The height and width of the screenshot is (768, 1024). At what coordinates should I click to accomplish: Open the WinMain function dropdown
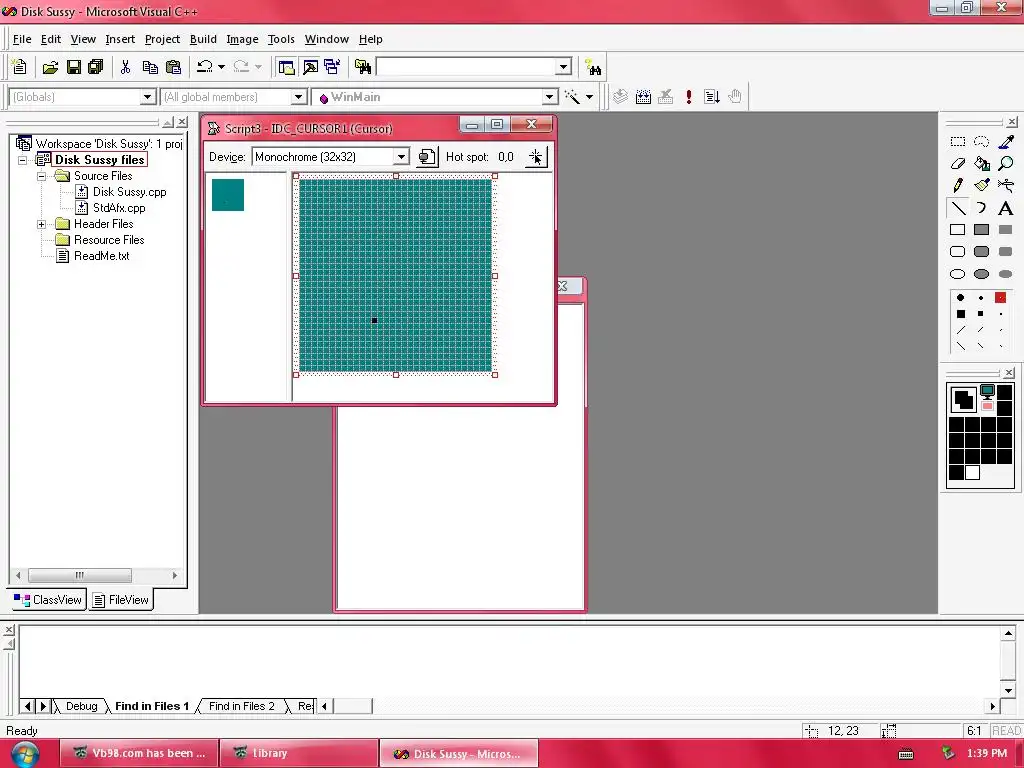pos(550,97)
